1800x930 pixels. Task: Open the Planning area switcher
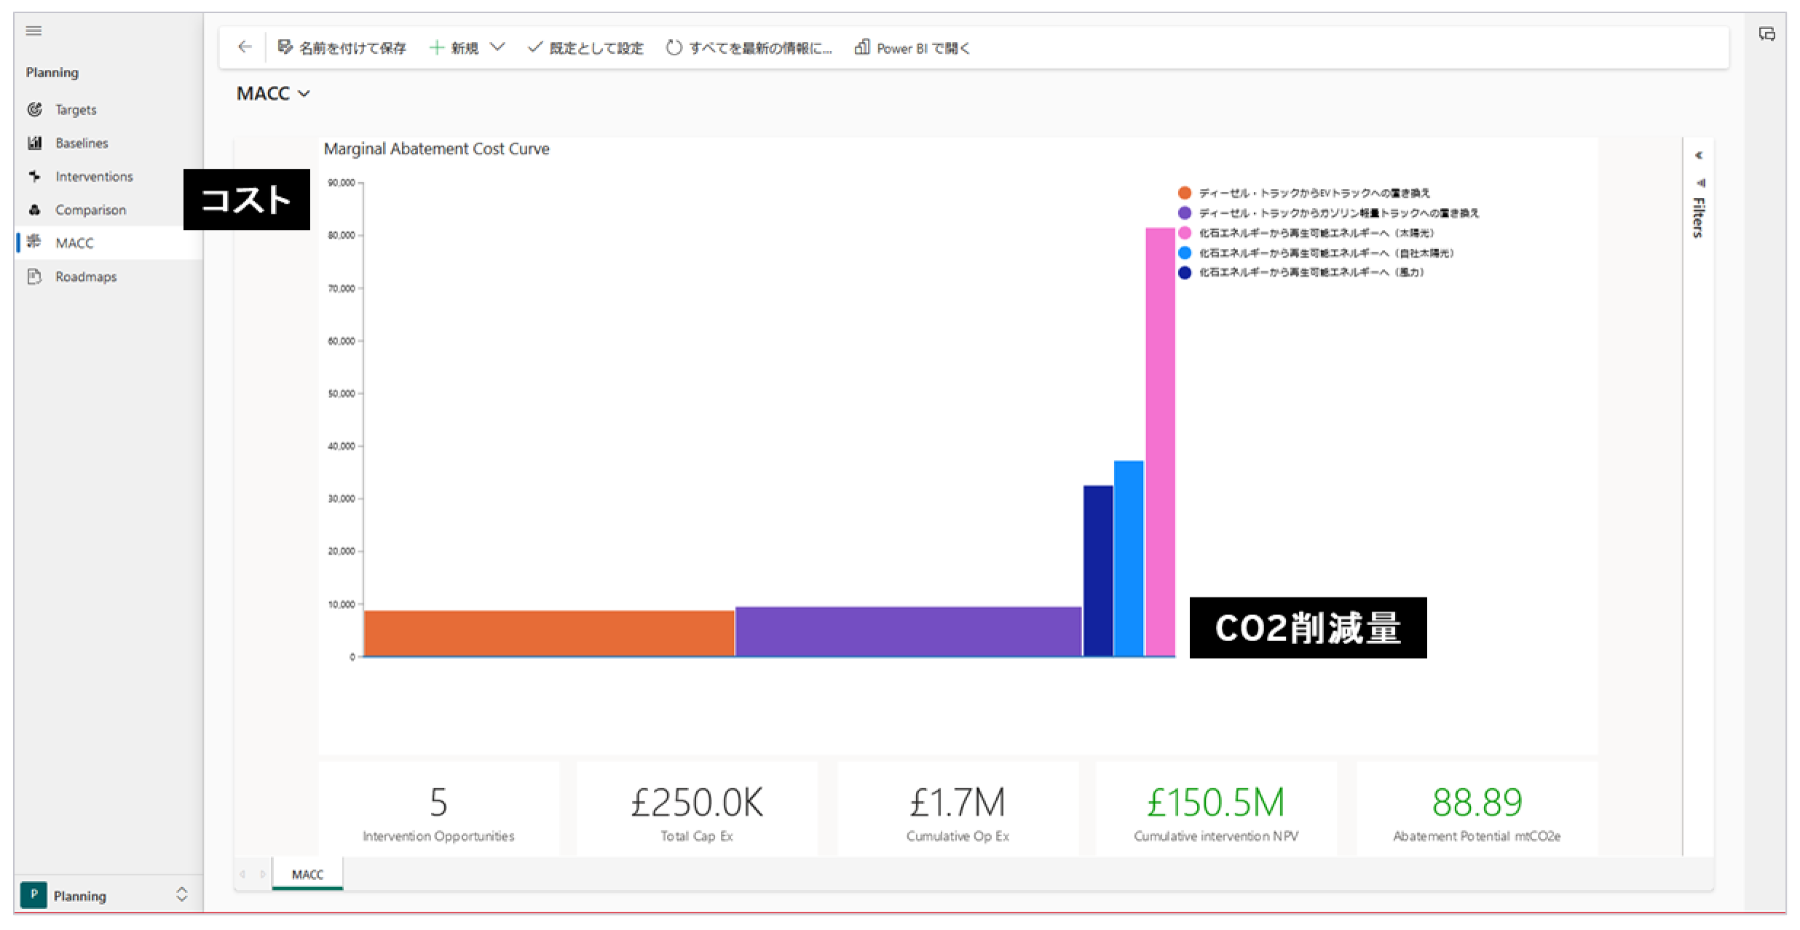(181, 895)
